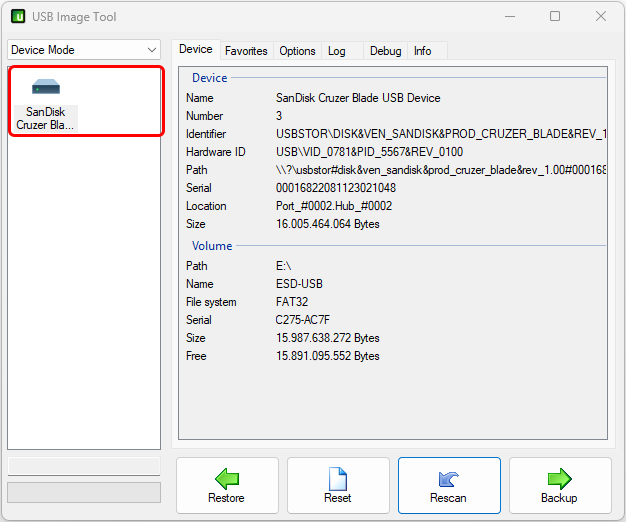Switch to the Favorites tab
The height and width of the screenshot is (522, 626).
[246, 51]
